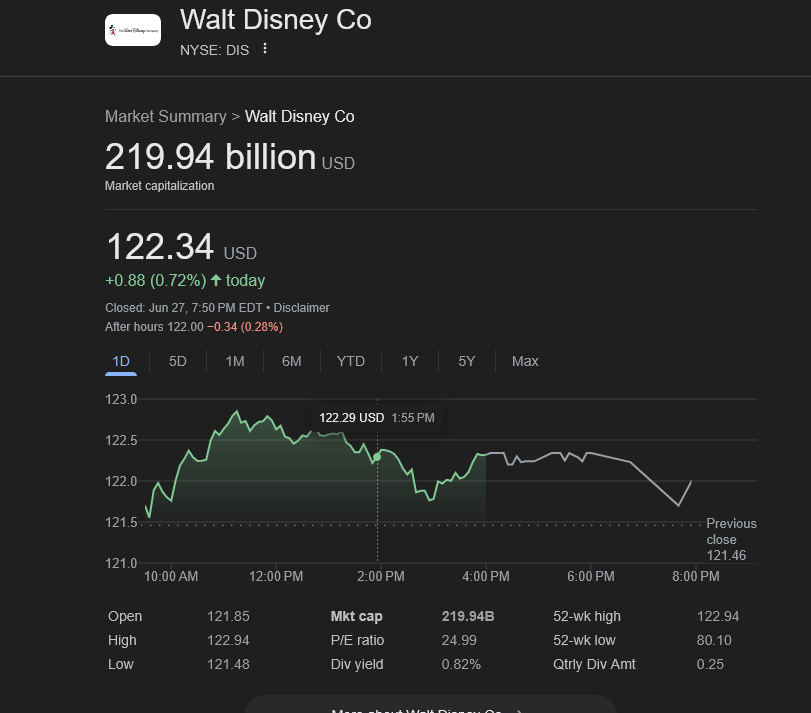Click the P/E ratio value 24.99
811x713 pixels.
pyautogui.click(x=459, y=640)
